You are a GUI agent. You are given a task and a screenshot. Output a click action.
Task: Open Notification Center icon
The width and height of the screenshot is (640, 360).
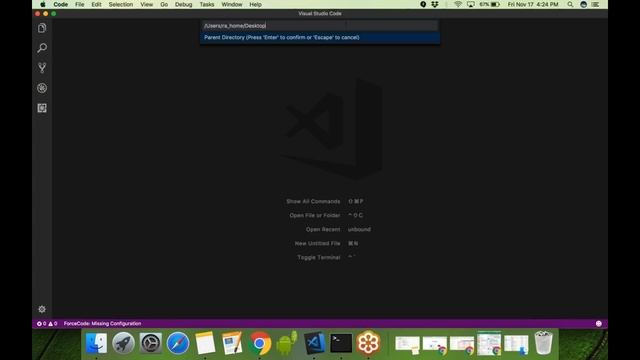[x=596, y=4]
